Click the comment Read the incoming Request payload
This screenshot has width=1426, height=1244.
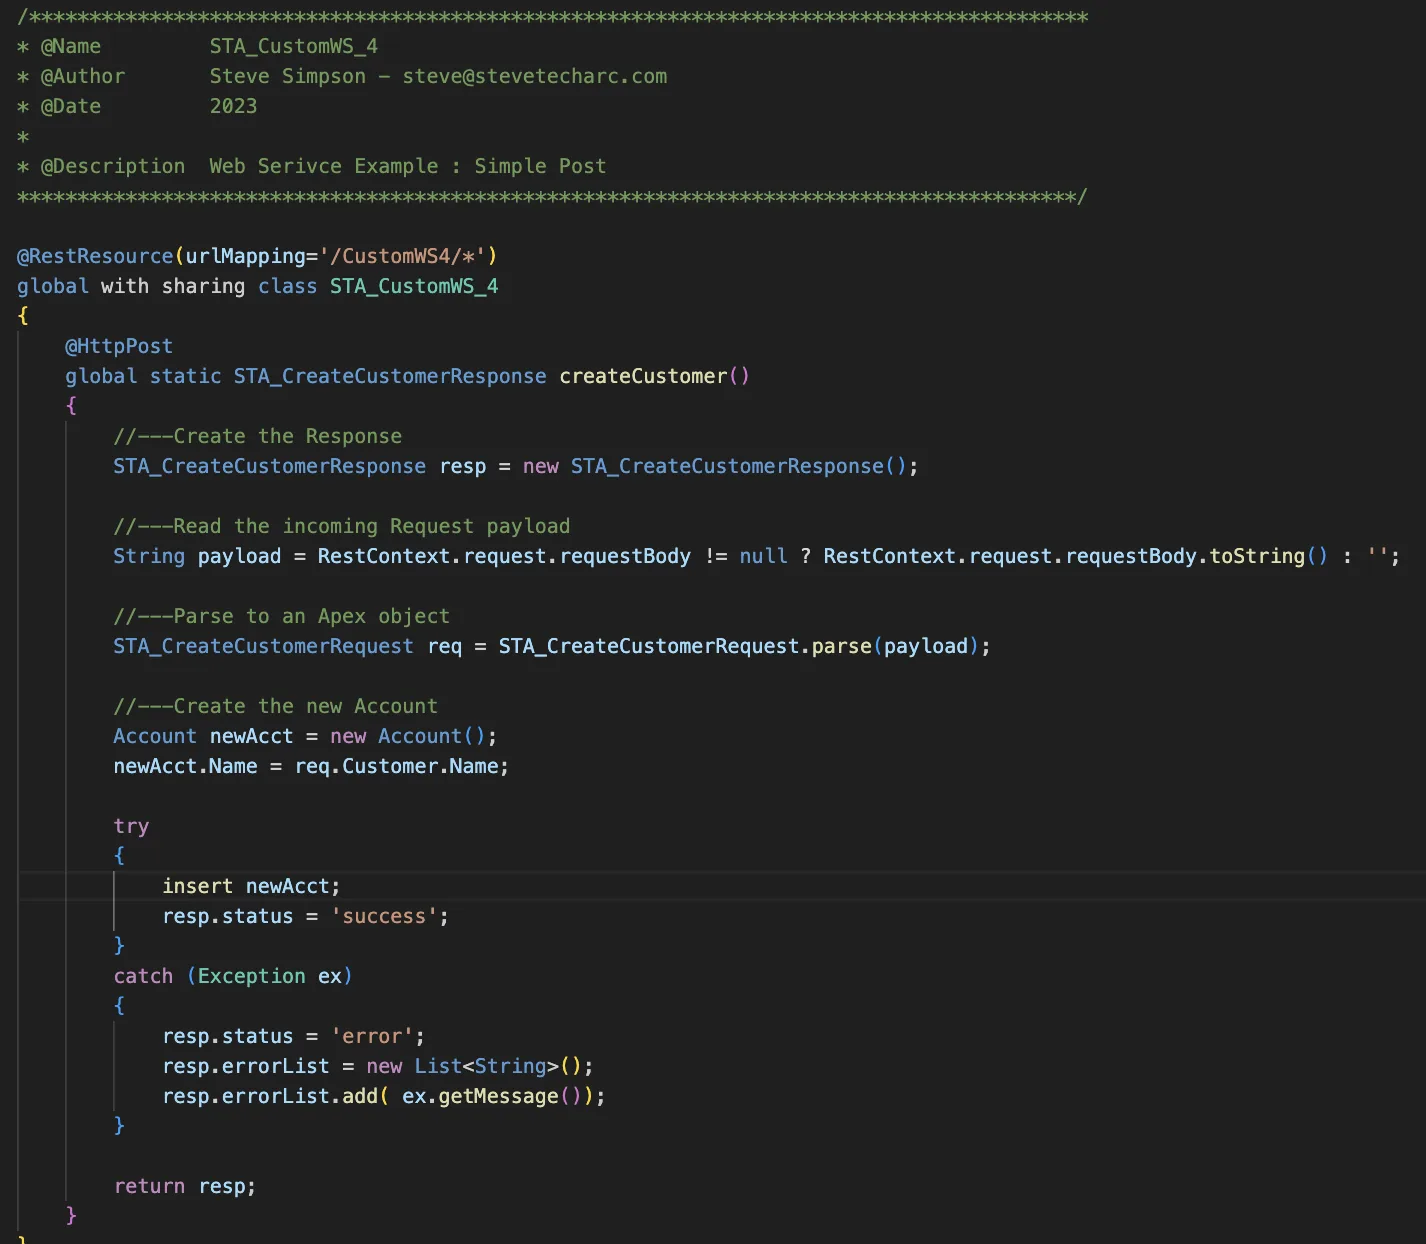(x=342, y=526)
